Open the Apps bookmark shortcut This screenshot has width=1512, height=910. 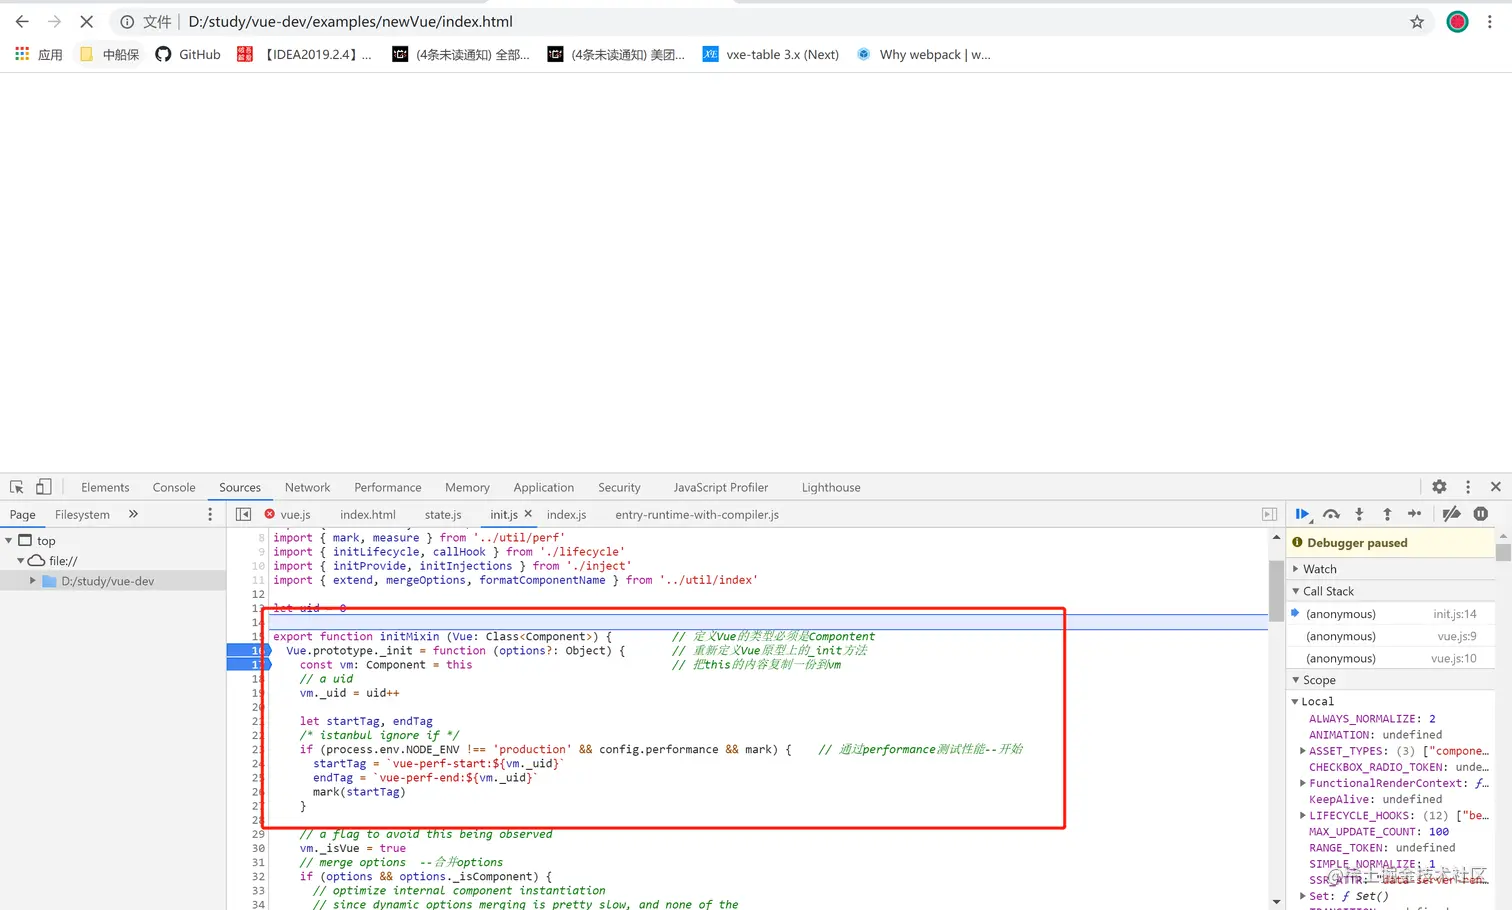tap(39, 54)
